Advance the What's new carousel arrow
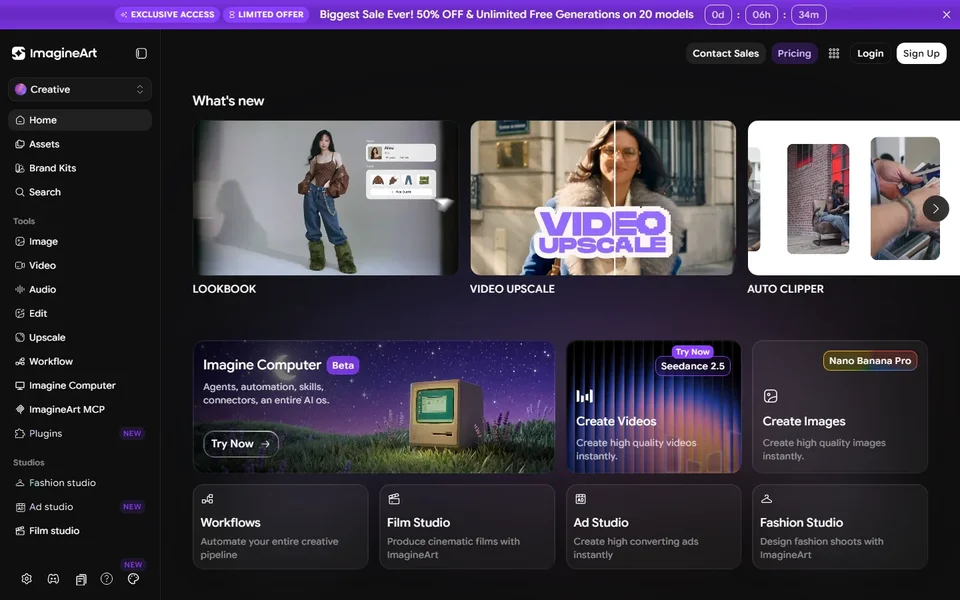This screenshot has width=960, height=600. point(936,208)
